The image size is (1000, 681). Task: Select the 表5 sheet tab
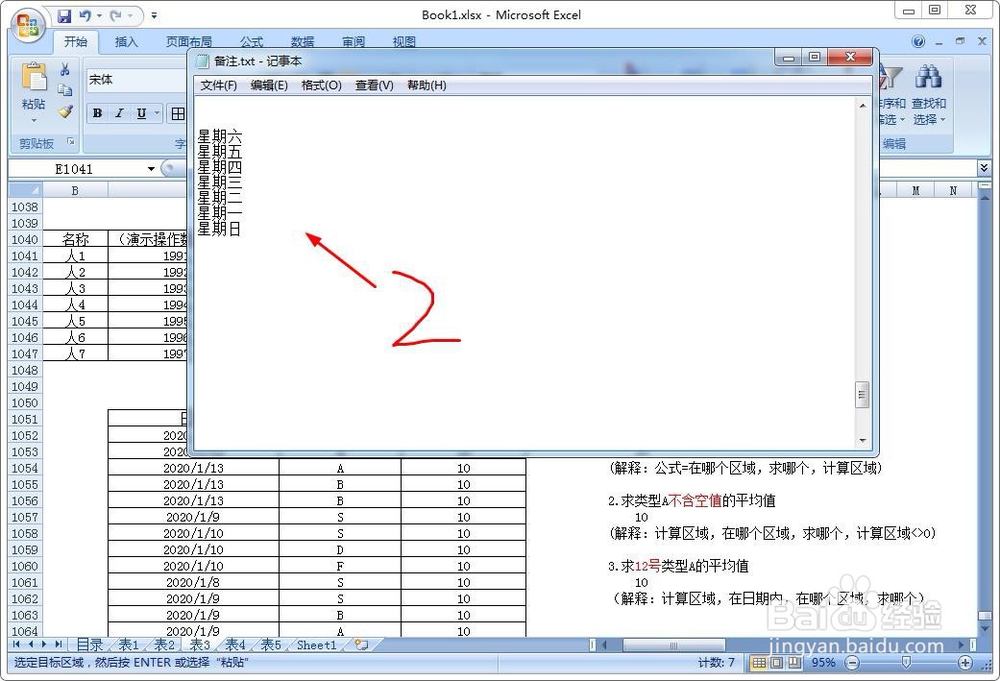click(271, 645)
